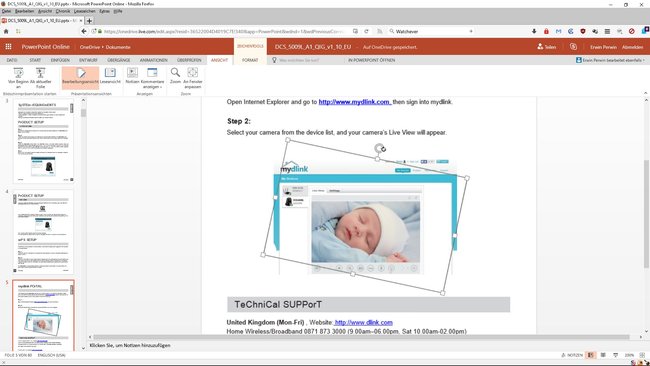The height and width of the screenshot is (366, 650).
Task: Switch to Leseansicht reading view
Action: click(x=110, y=78)
